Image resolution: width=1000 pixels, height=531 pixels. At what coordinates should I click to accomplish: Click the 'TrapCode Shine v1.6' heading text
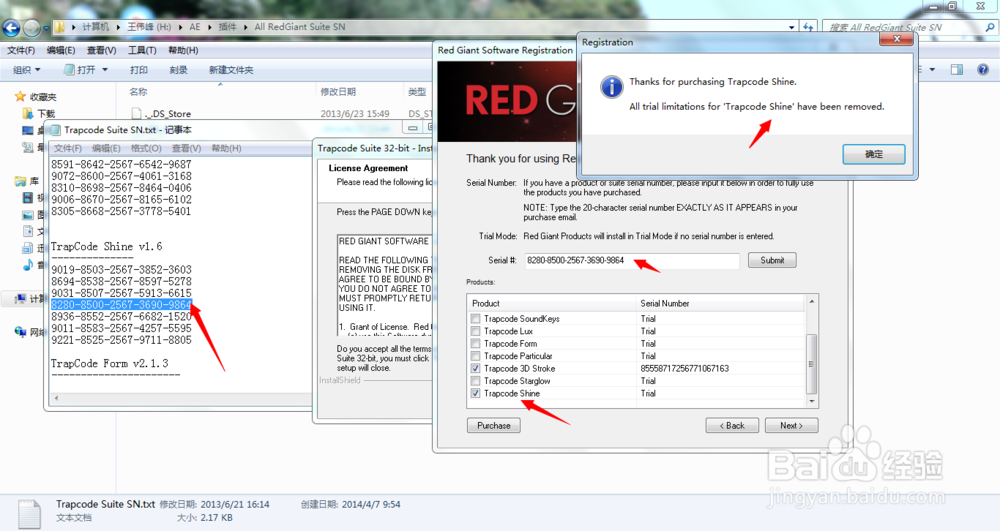tap(107, 246)
